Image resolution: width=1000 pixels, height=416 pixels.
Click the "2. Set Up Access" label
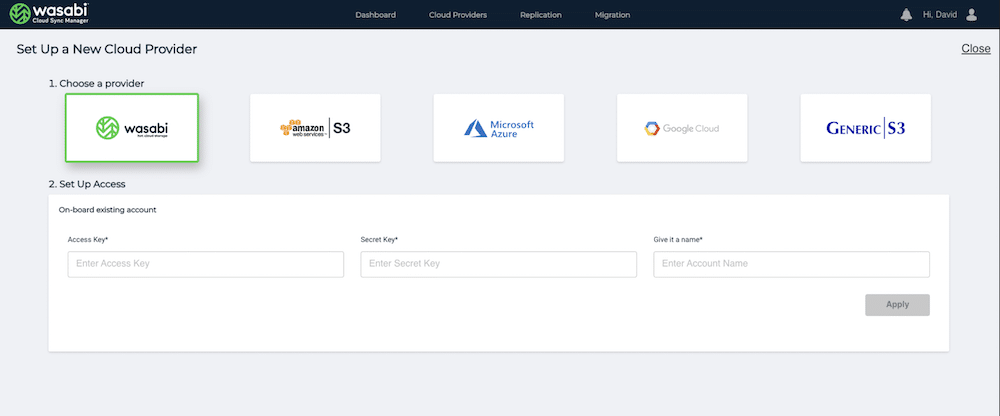tap(87, 184)
